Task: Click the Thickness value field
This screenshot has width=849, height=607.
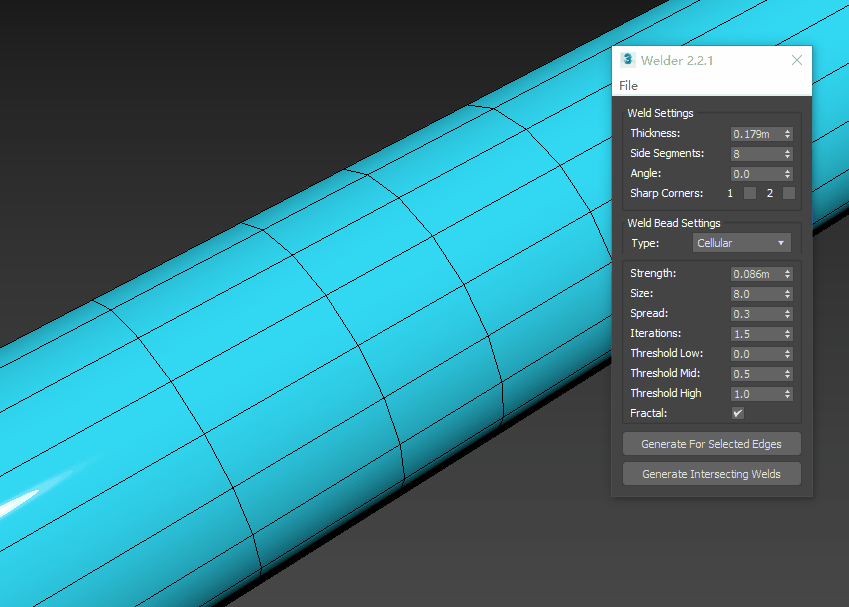Action: tap(756, 134)
